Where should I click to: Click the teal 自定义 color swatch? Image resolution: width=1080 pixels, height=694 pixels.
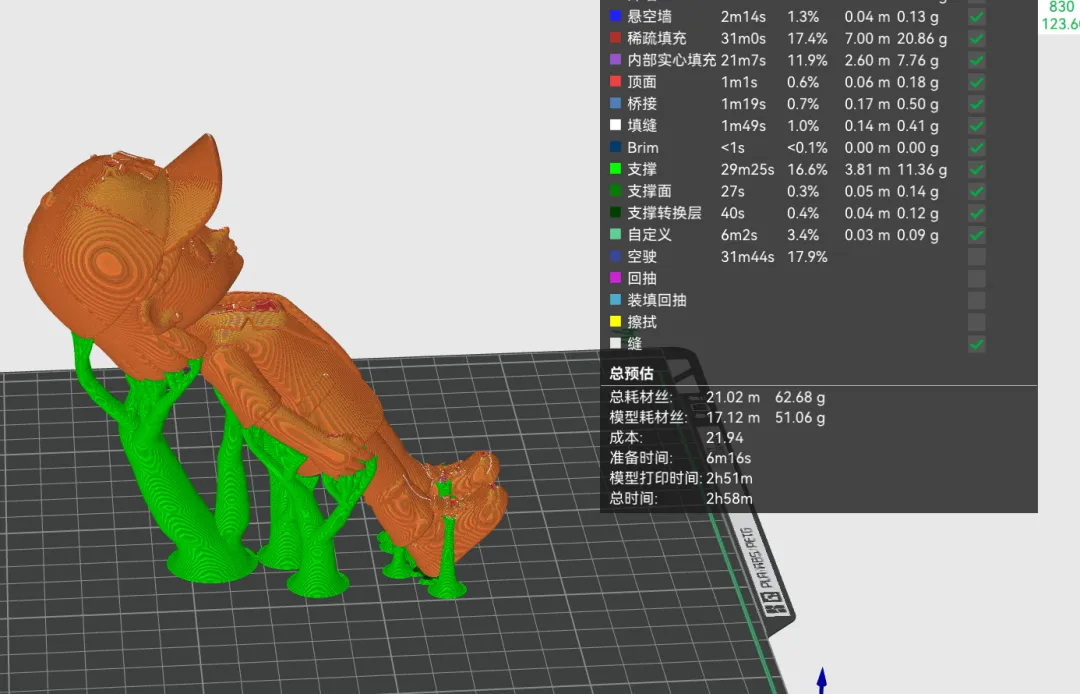coord(615,234)
